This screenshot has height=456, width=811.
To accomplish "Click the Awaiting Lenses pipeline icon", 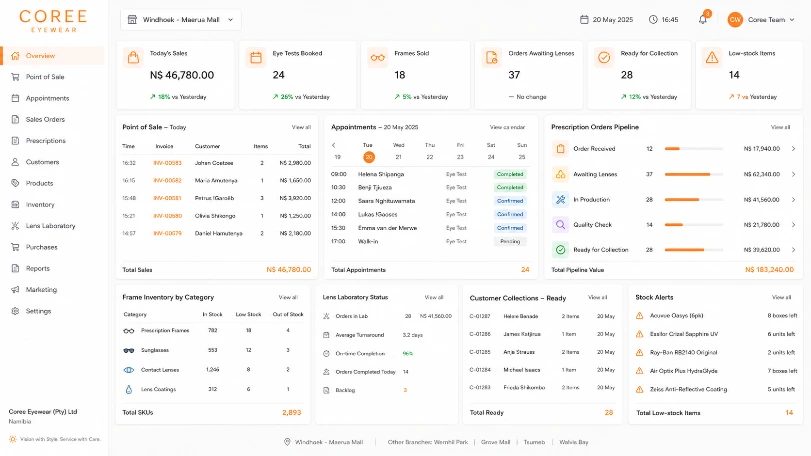I will tap(560, 174).
